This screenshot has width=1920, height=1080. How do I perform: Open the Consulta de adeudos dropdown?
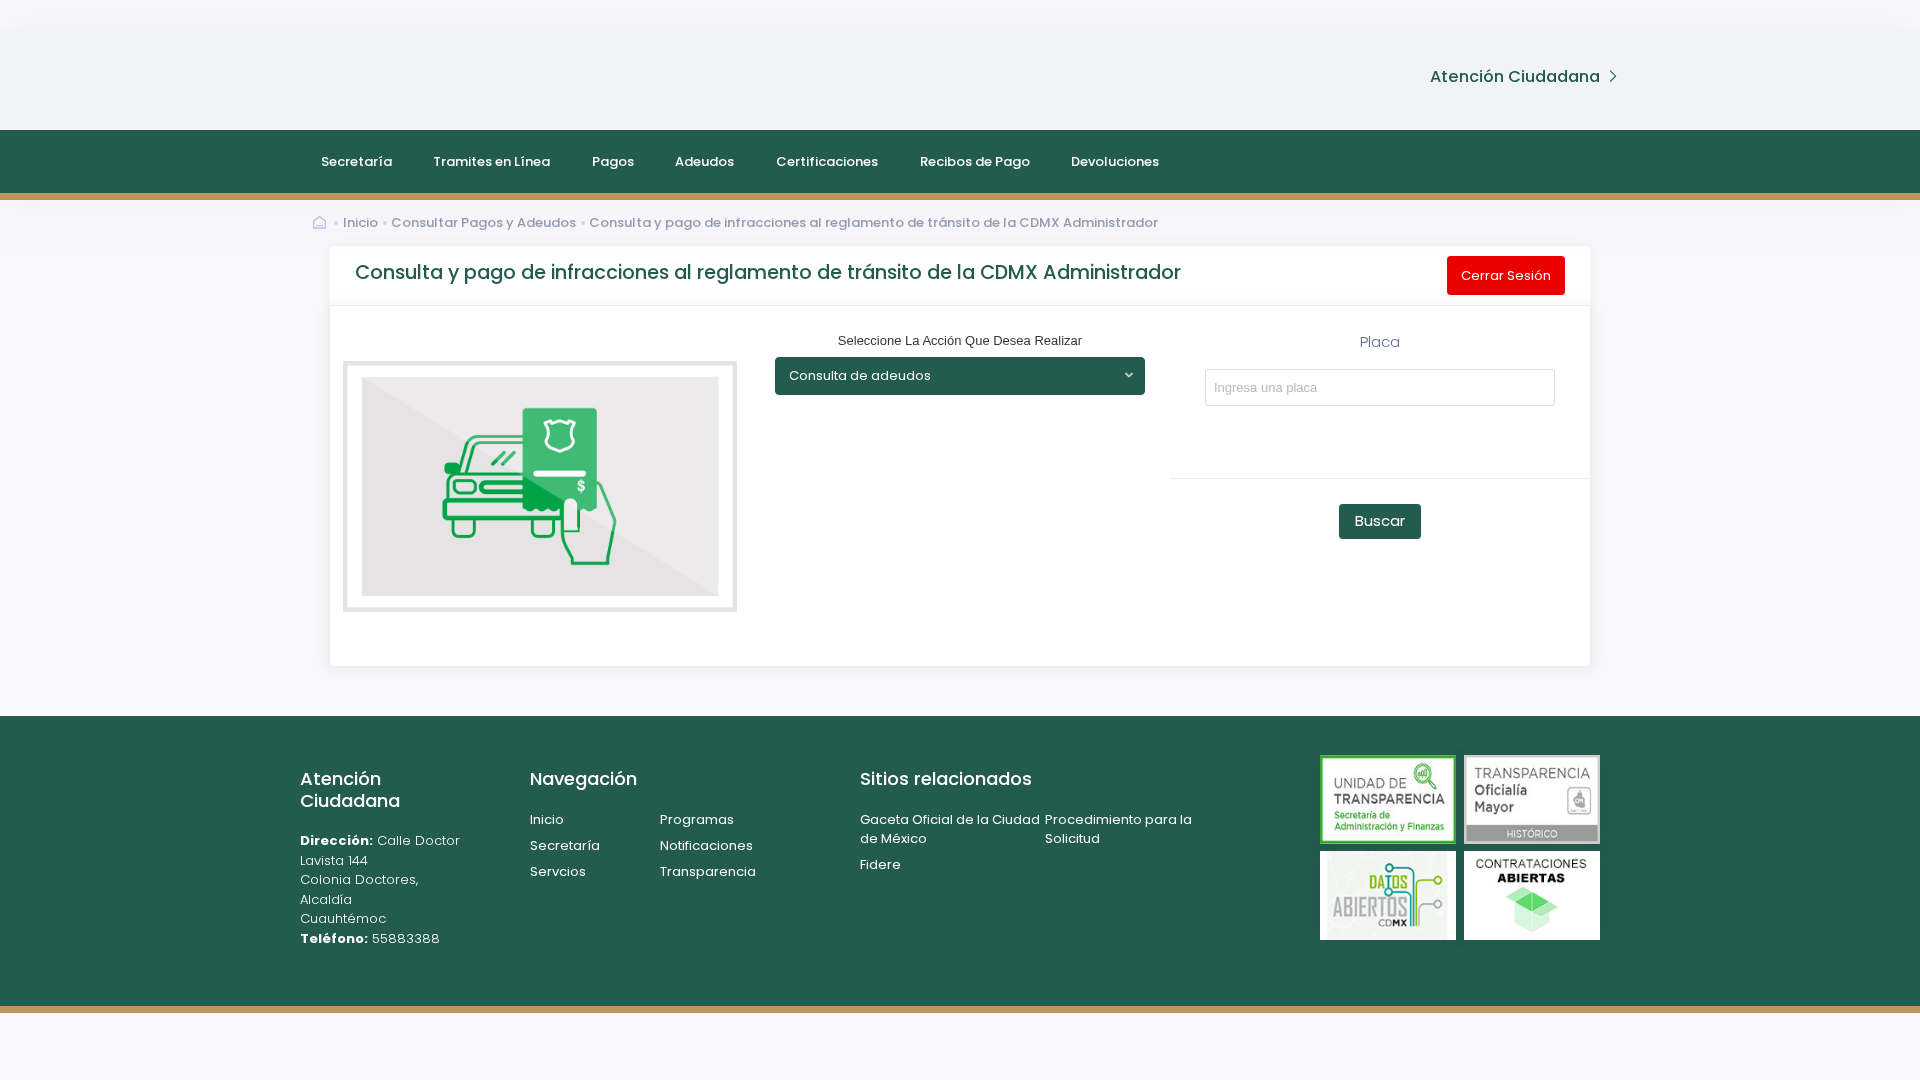point(960,376)
